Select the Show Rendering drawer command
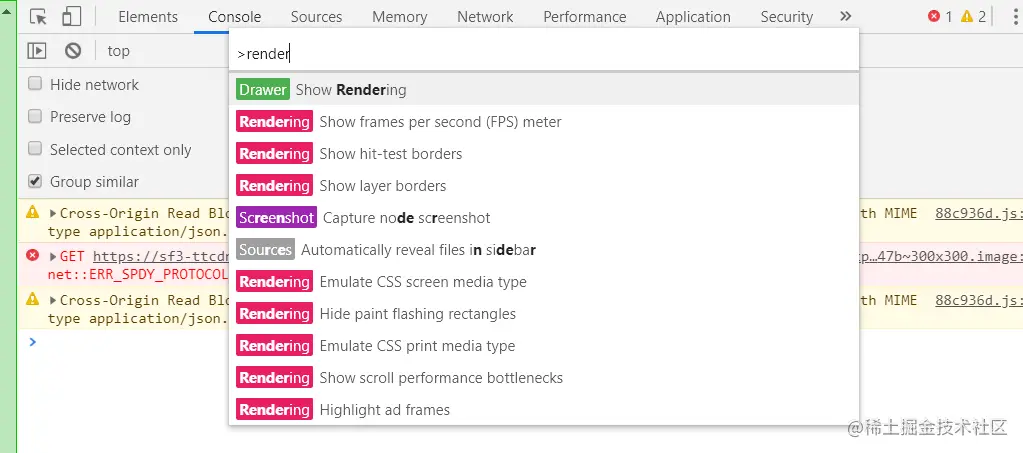Viewport: 1023px width, 453px height. [x=350, y=90]
